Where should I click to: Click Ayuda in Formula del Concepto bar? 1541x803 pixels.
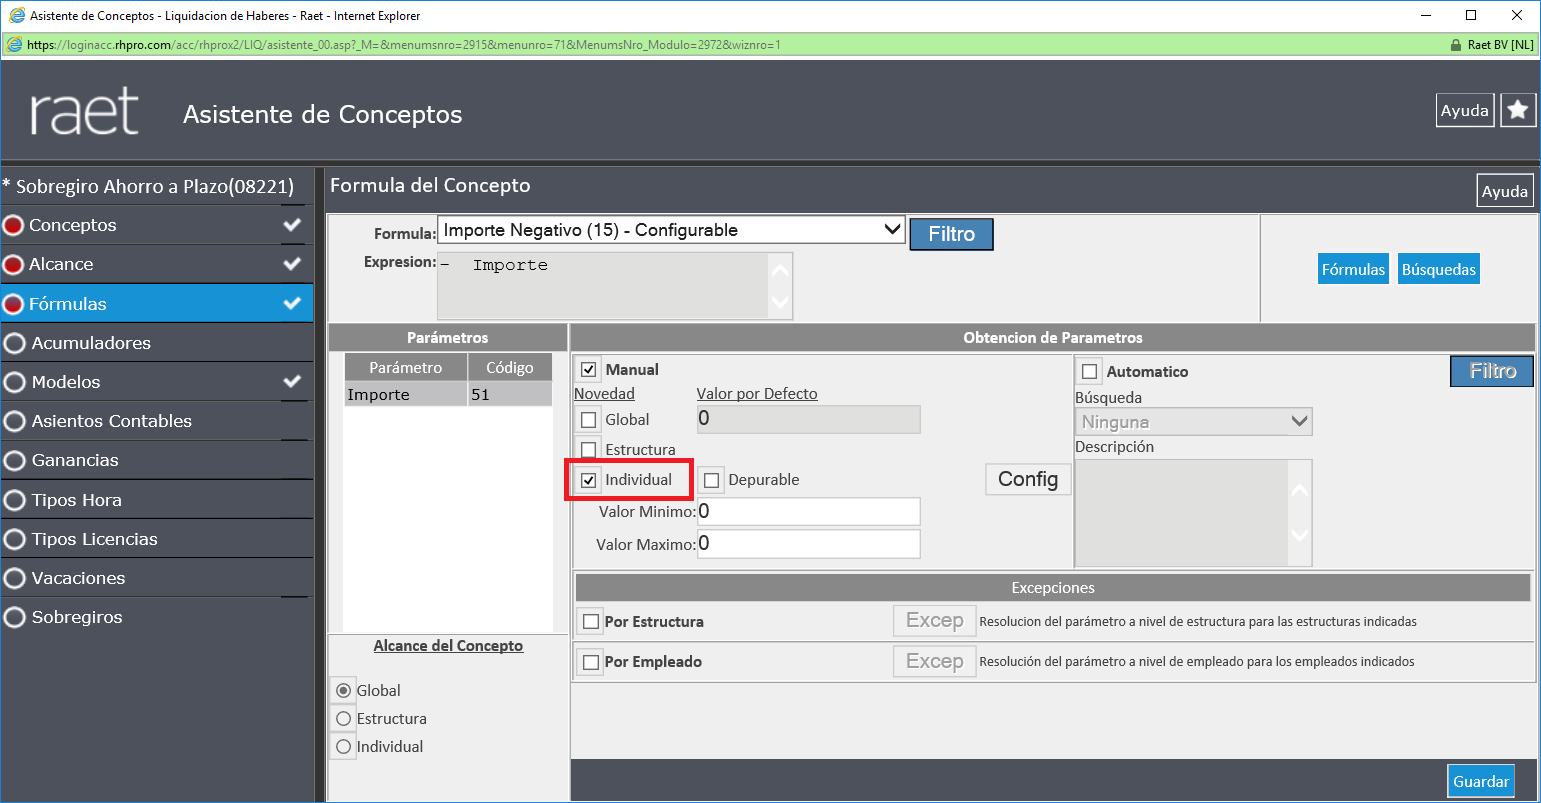coord(1505,191)
